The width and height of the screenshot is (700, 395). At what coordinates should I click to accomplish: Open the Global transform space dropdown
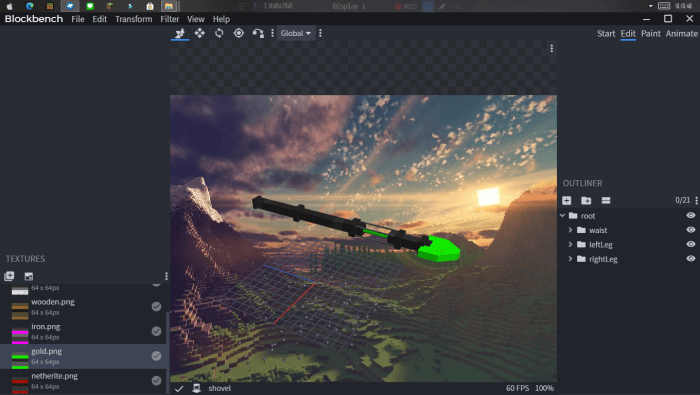(296, 33)
